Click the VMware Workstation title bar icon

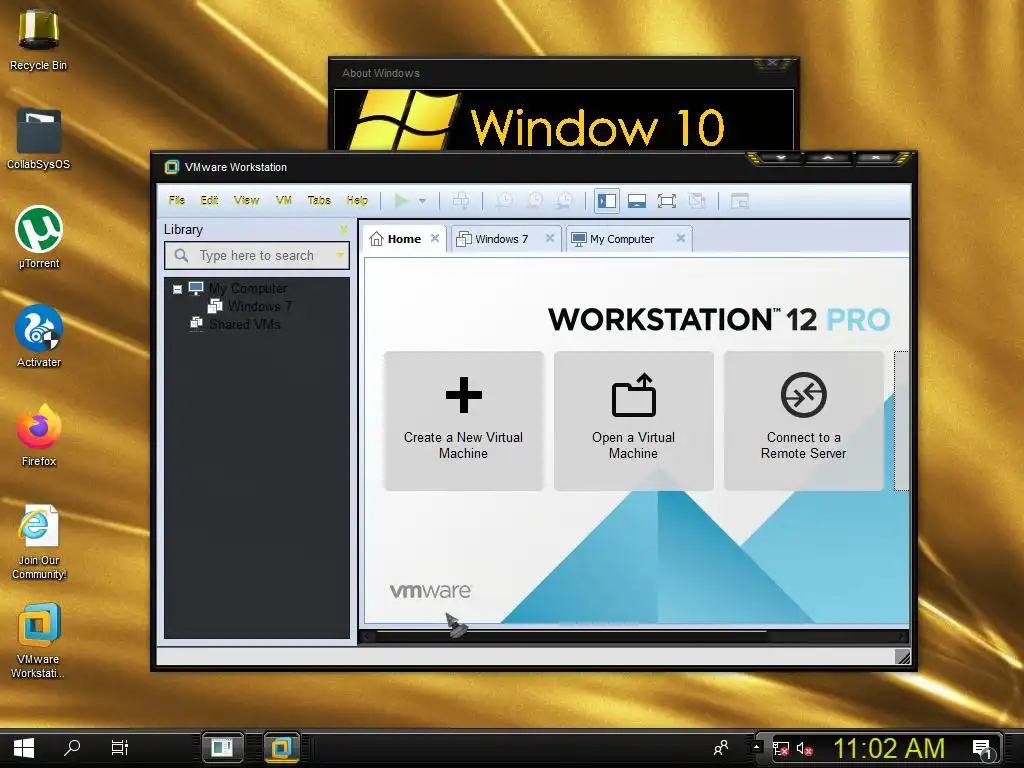tap(171, 167)
